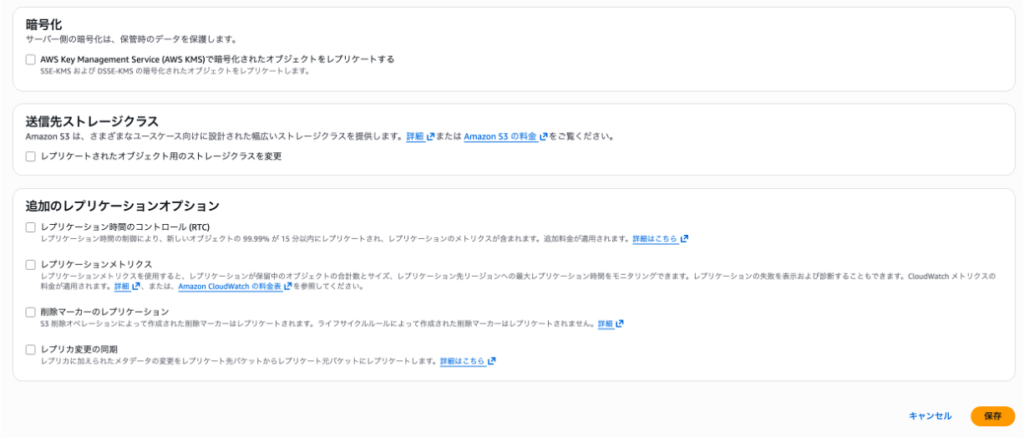1024x438 pixels.
Task: Open 詳細 link under replication metrics
Action: point(122,287)
